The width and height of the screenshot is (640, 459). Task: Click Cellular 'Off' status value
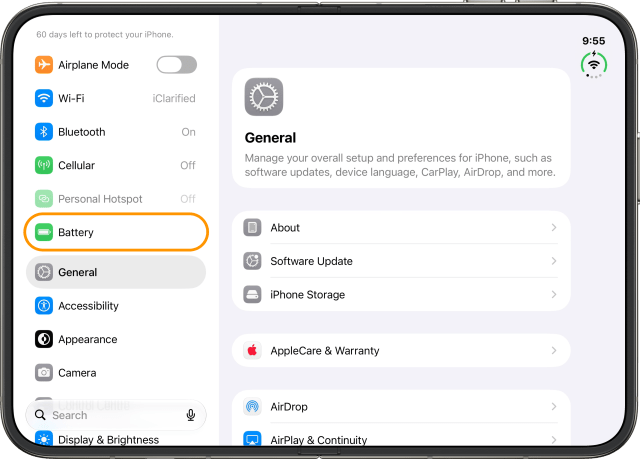coord(188,165)
